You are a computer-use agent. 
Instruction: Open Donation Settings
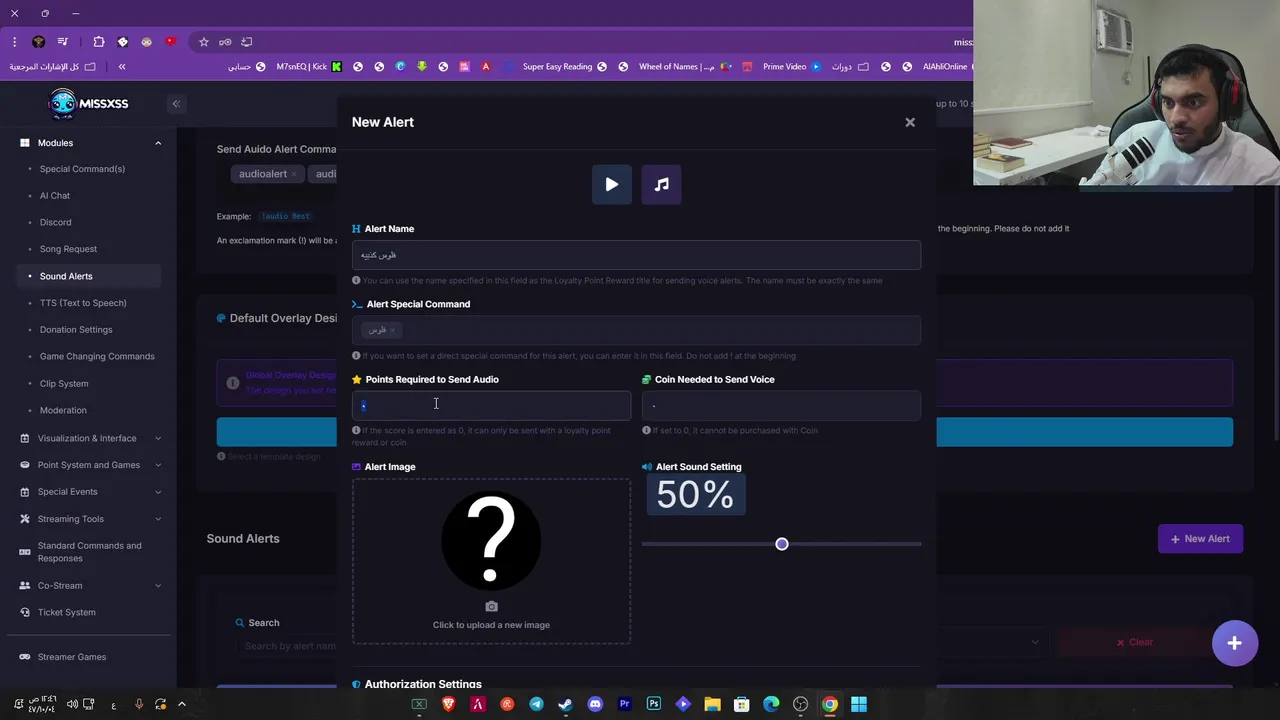76,330
